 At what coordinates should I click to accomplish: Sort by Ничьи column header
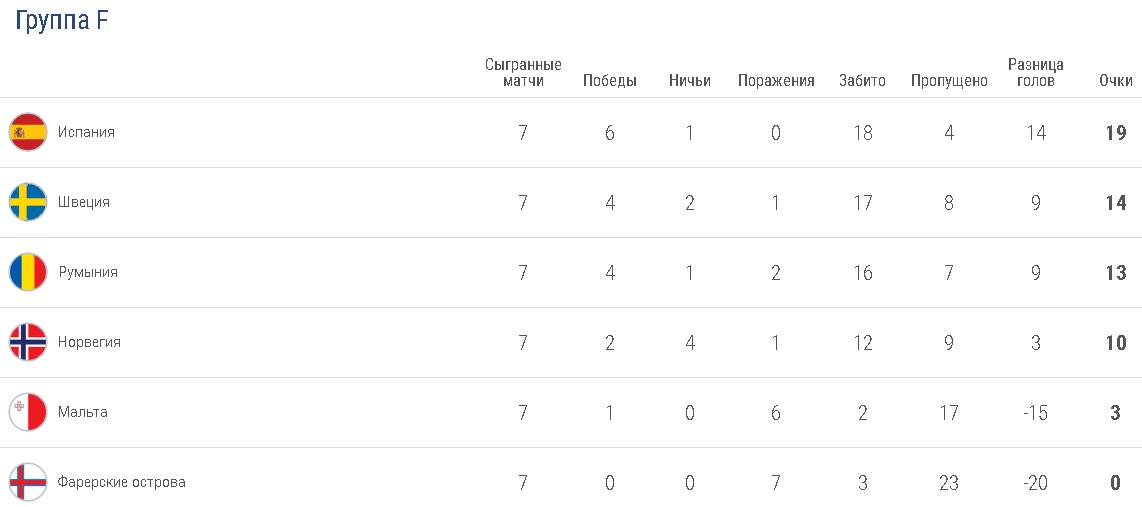coord(690,81)
